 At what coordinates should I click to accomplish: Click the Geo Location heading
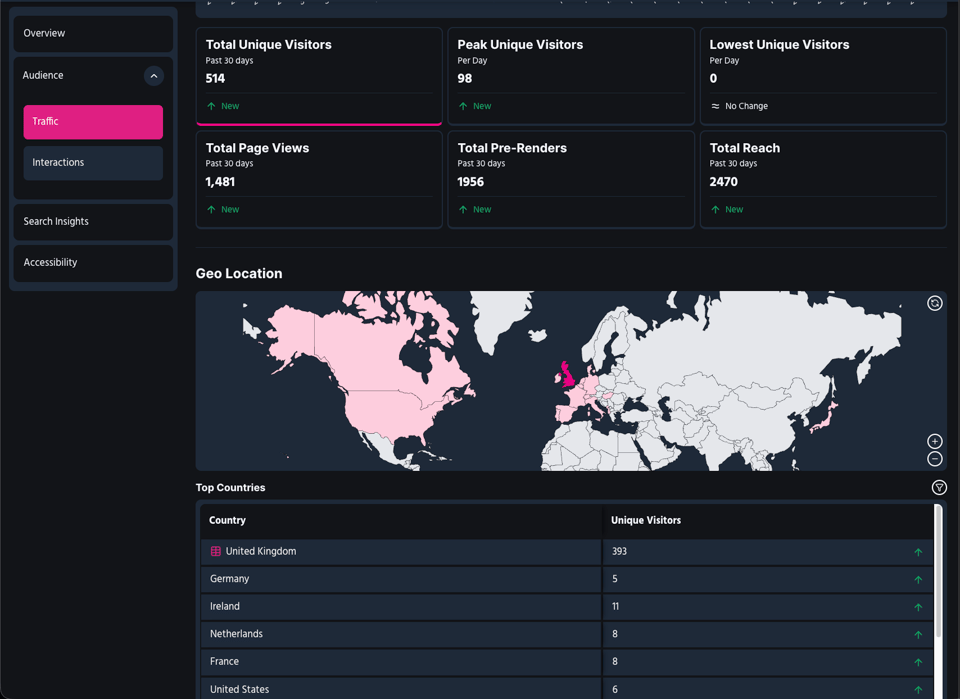pyautogui.click(x=239, y=274)
